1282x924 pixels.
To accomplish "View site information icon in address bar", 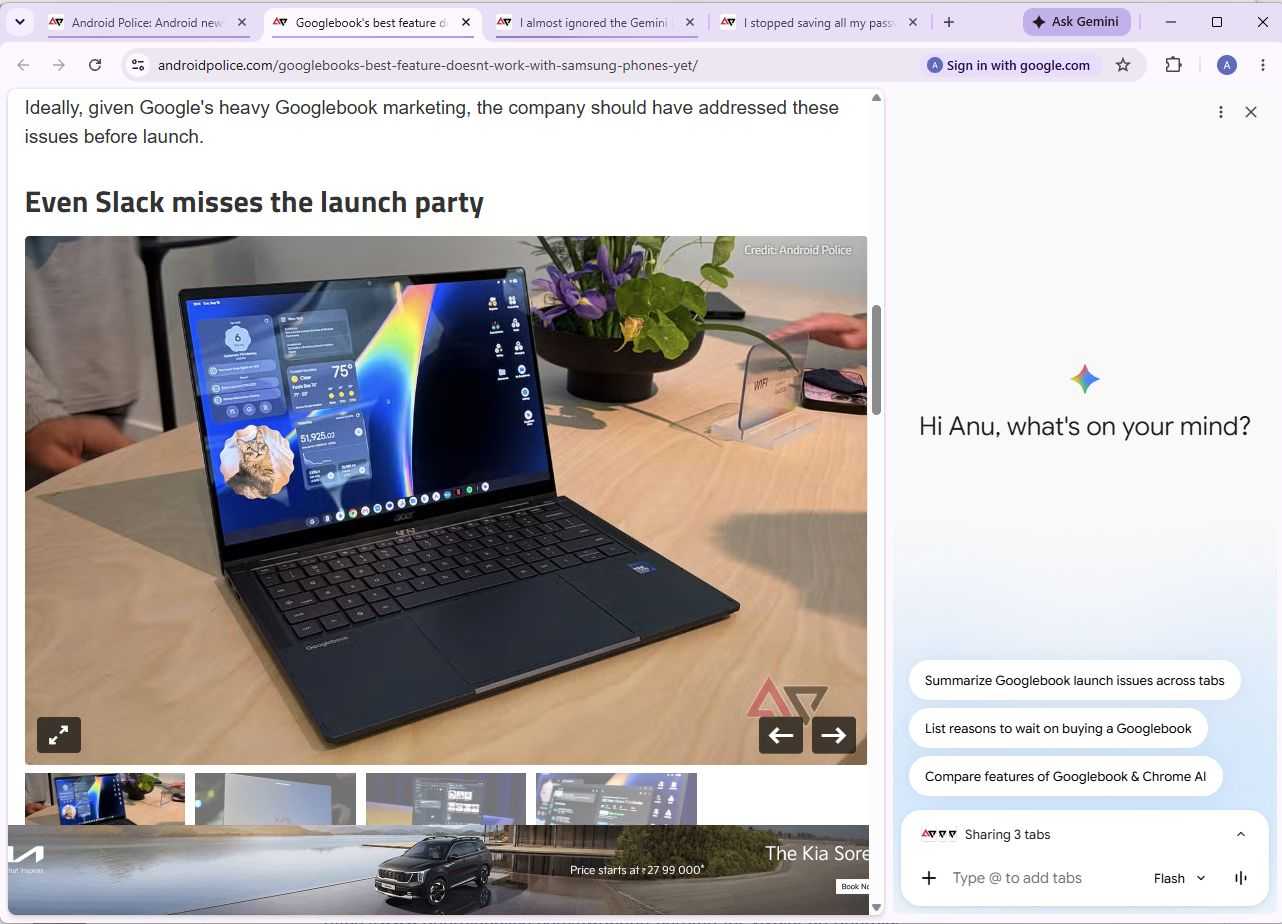I will pyautogui.click(x=138, y=65).
